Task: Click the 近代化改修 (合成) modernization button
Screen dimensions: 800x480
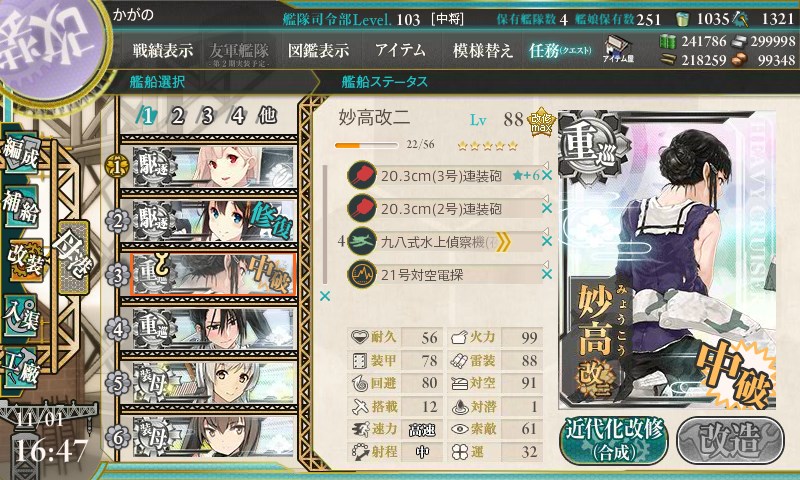Action: click(614, 441)
